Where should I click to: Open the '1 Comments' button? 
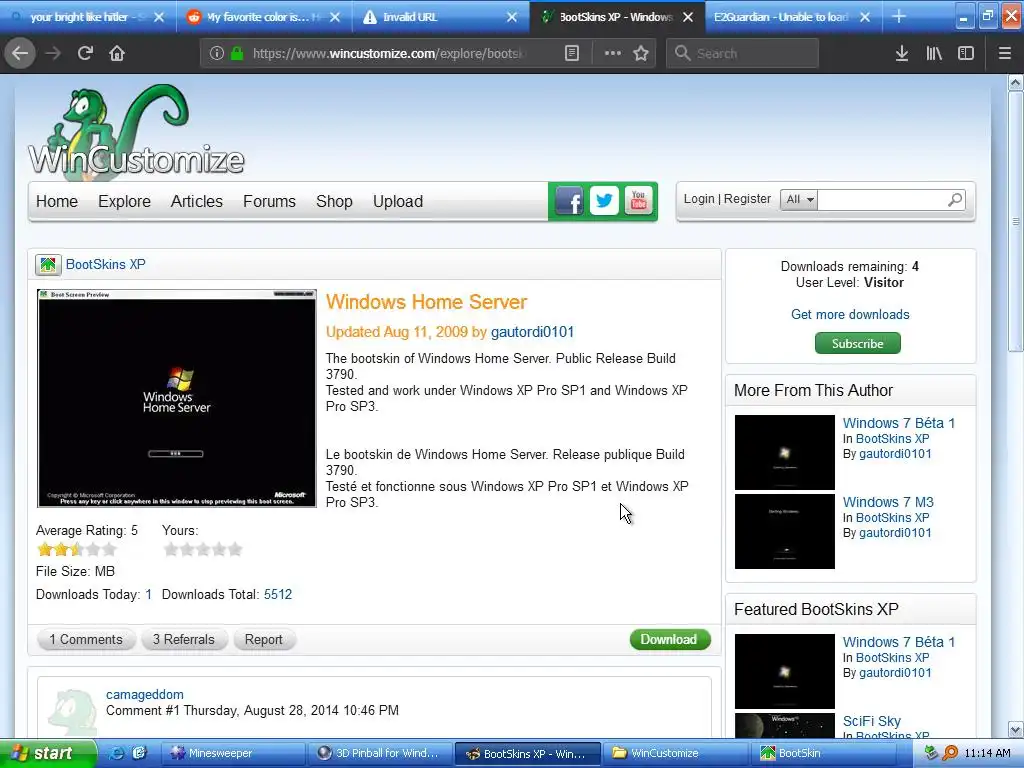[x=86, y=639]
